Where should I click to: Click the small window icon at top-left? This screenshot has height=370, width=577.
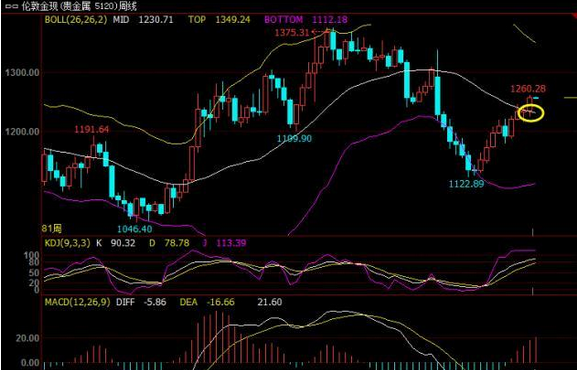click(11, 6)
